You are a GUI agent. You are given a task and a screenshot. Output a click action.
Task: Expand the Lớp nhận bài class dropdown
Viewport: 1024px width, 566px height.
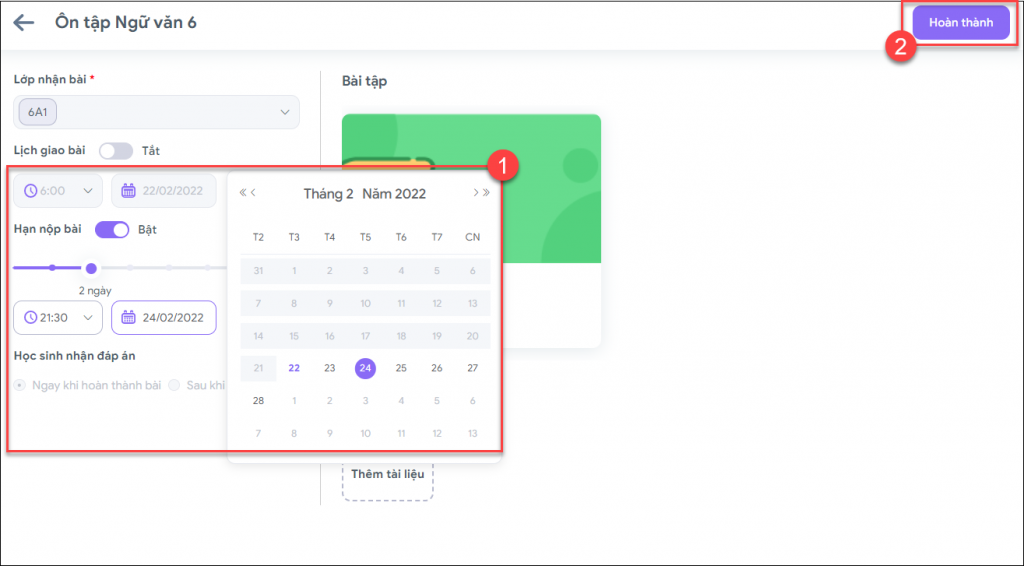(x=284, y=112)
